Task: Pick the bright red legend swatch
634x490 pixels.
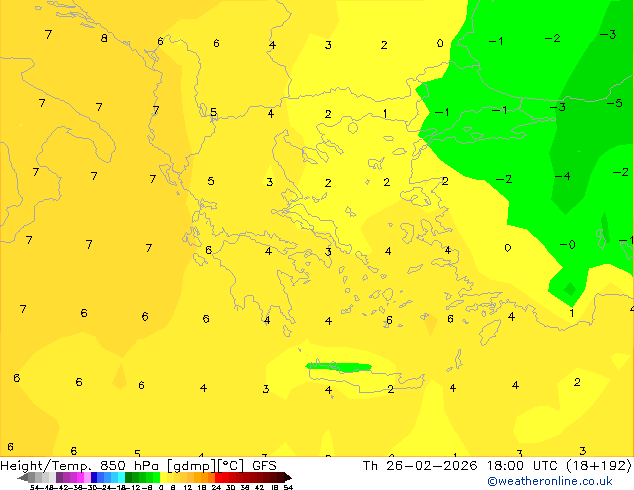Action: tap(218, 477)
